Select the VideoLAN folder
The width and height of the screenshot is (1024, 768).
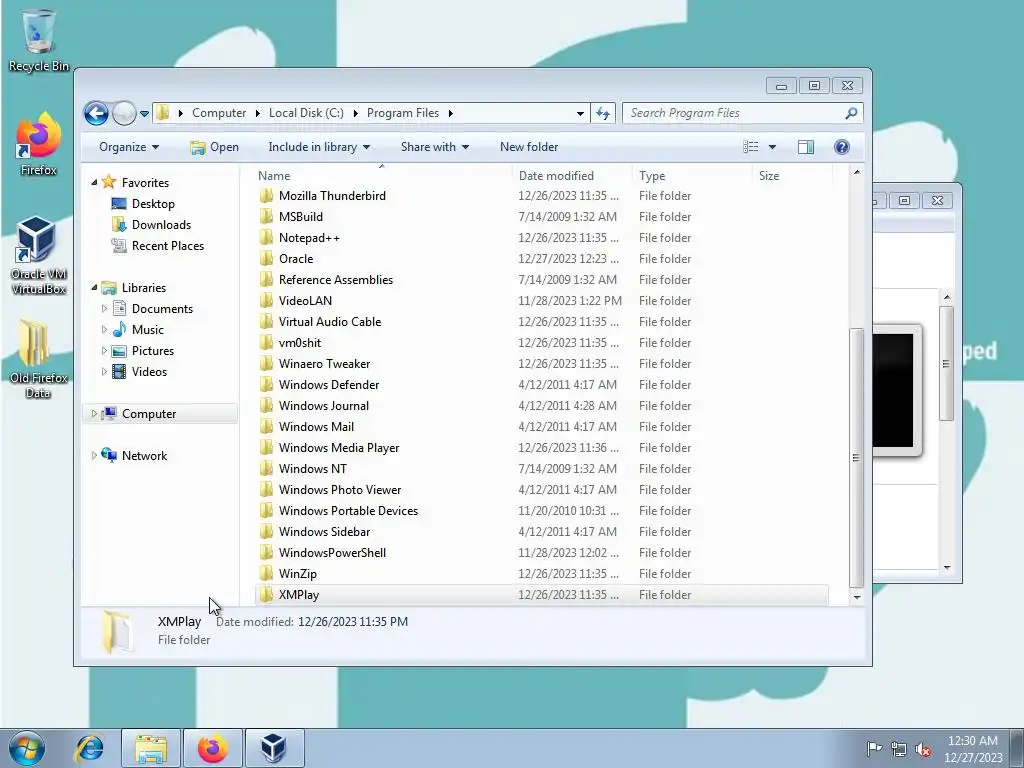(305, 300)
